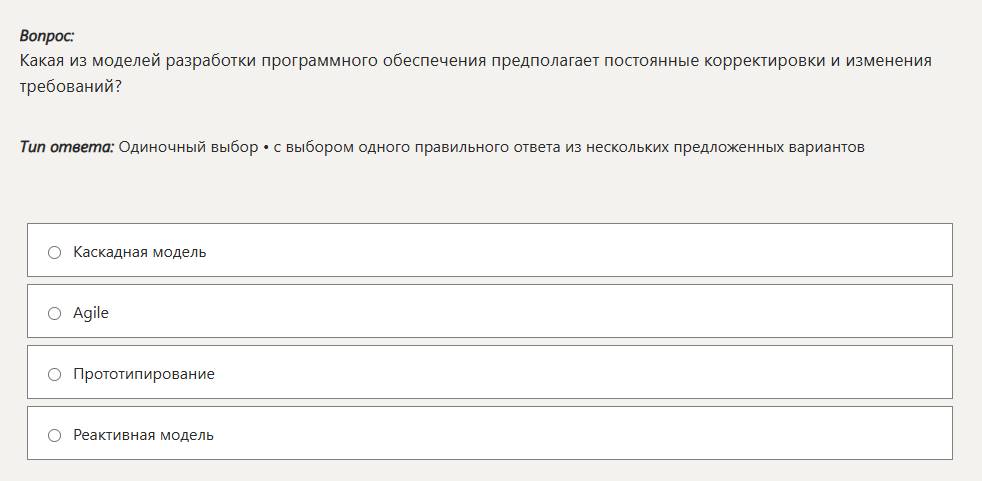
Task: Select the Agile radio button
Action: pos(54,313)
